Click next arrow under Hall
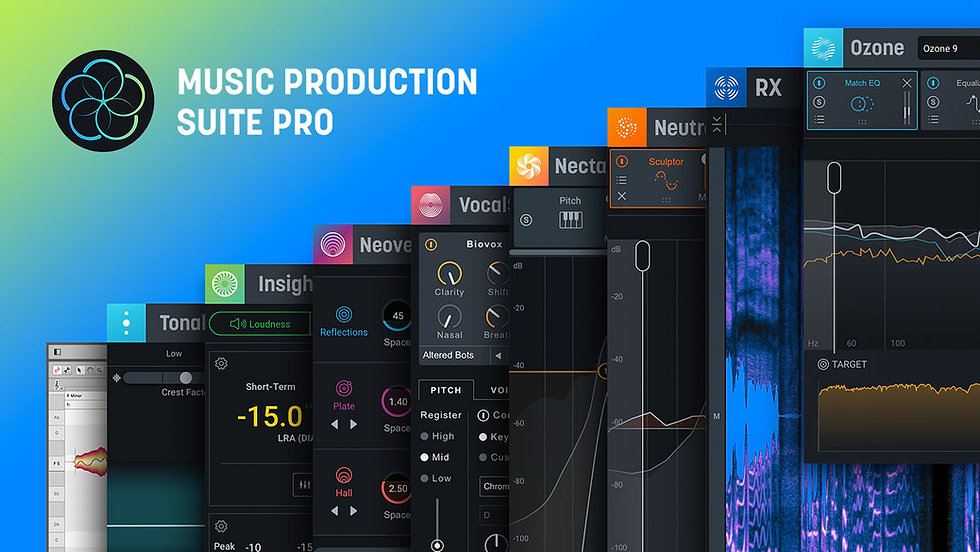The height and width of the screenshot is (552, 980). [354, 511]
